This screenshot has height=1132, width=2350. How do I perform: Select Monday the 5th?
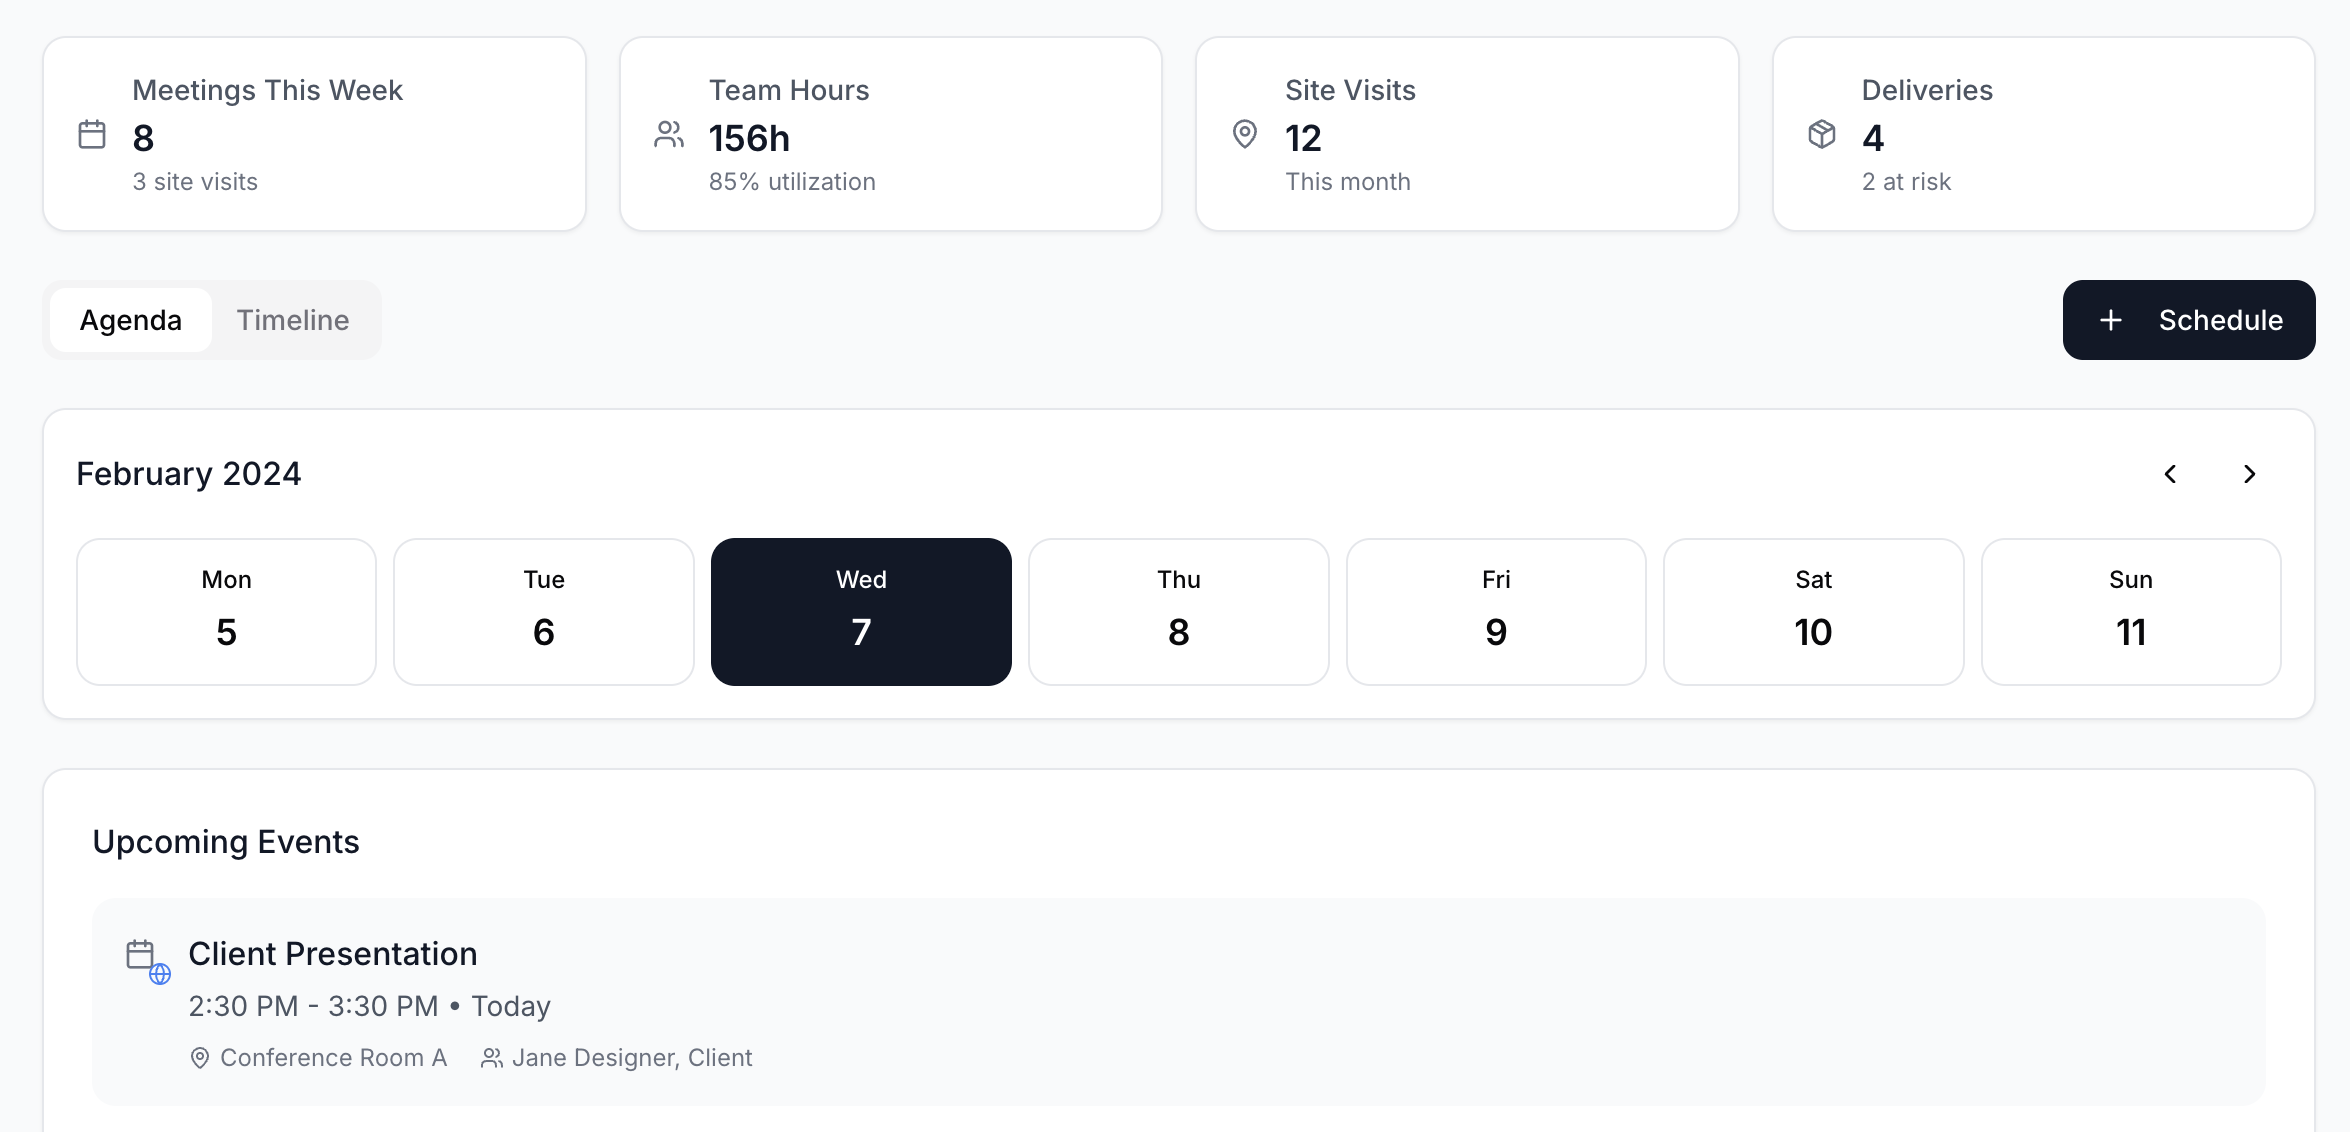pyautogui.click(x=226, y=611)
